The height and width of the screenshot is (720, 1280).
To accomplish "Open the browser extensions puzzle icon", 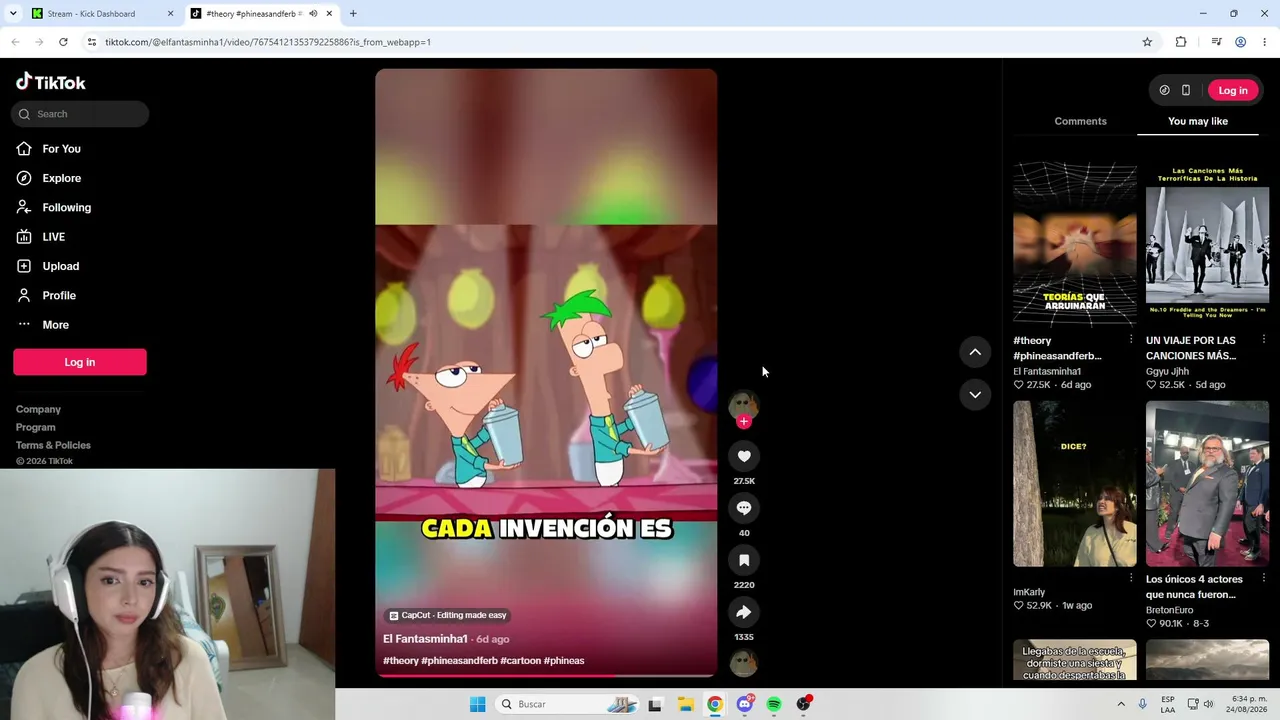I will click(x=1181, y=42).
